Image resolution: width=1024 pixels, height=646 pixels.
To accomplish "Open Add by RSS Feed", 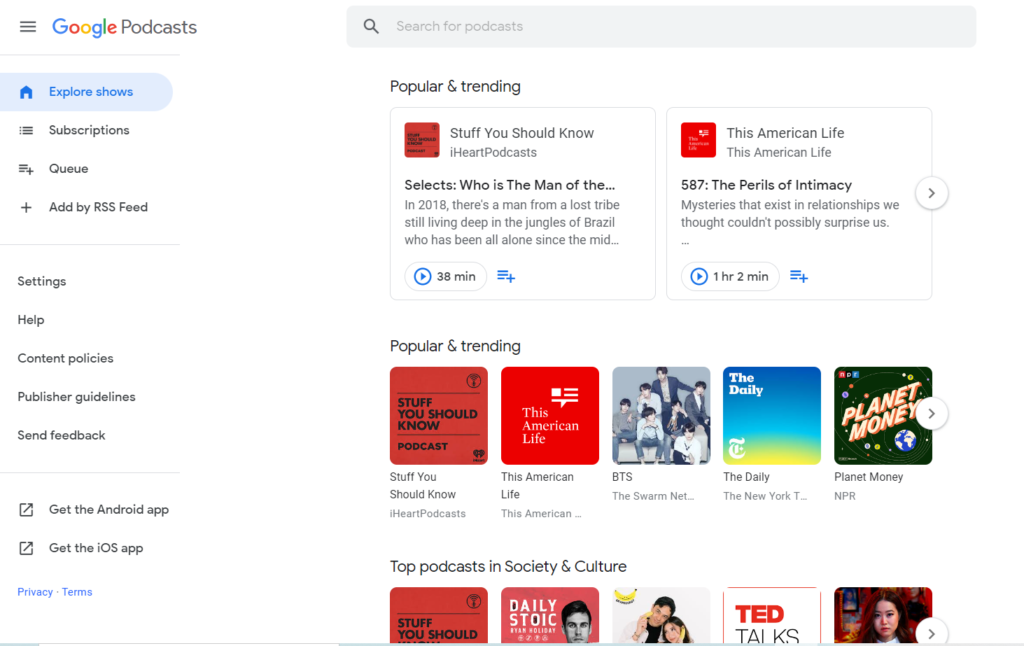I will (98, 207).
